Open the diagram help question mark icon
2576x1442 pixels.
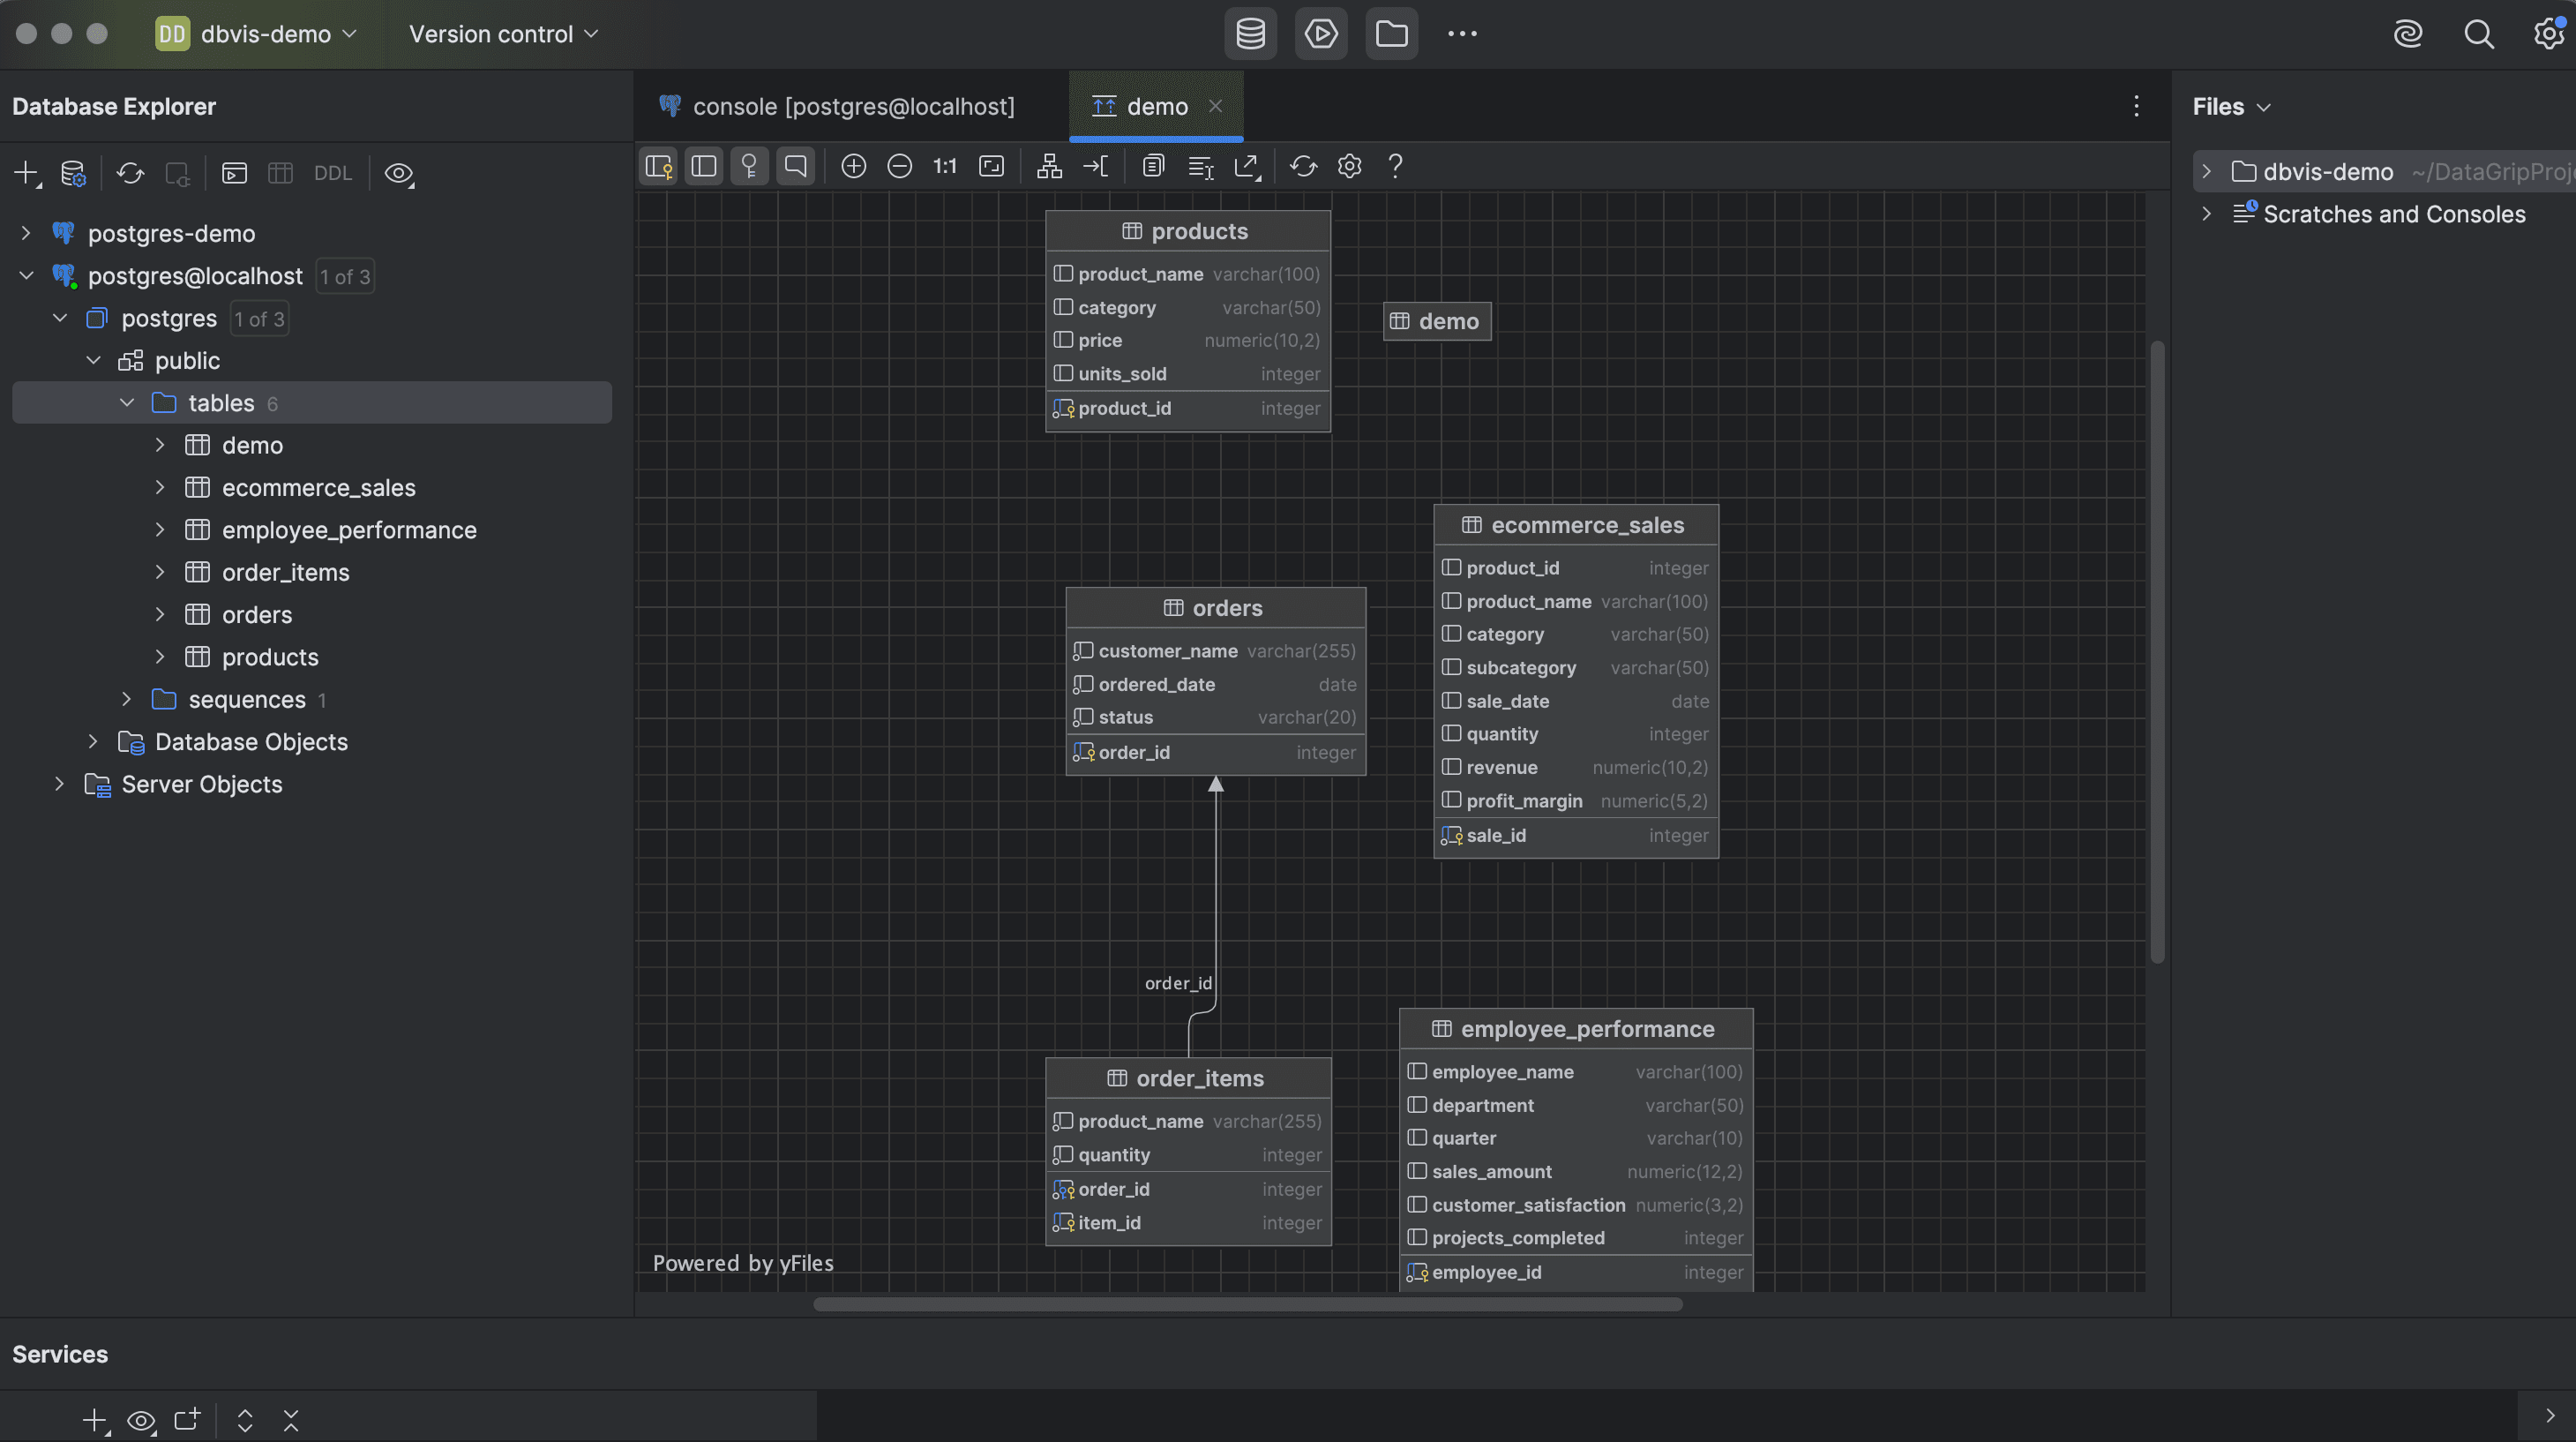coord(1395,166)
